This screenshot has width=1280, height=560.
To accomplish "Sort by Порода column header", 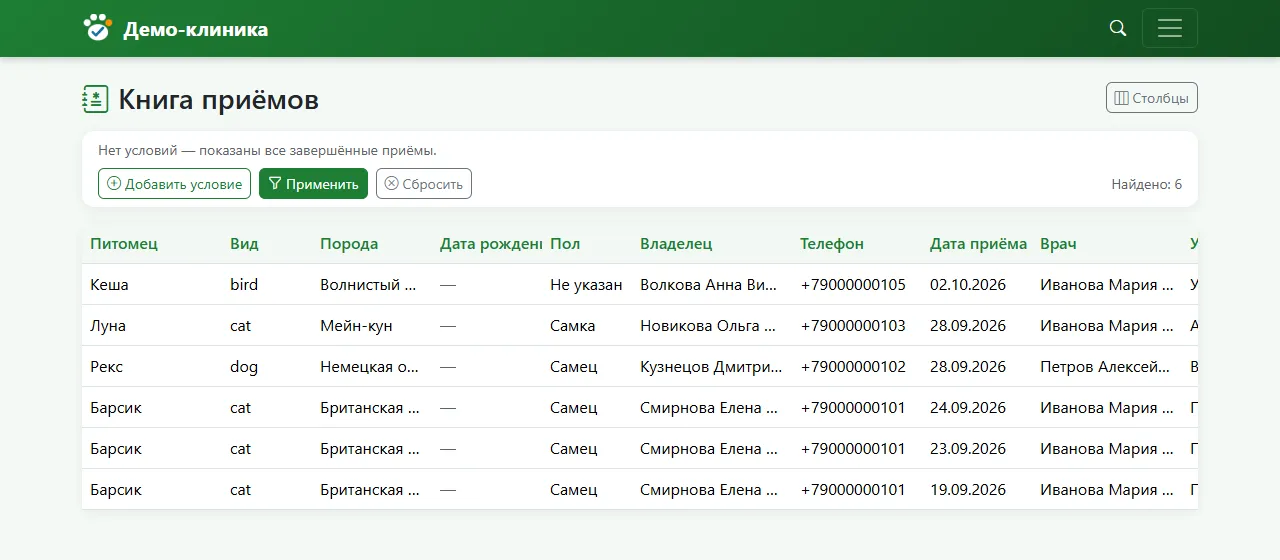I will coord(349,244).
